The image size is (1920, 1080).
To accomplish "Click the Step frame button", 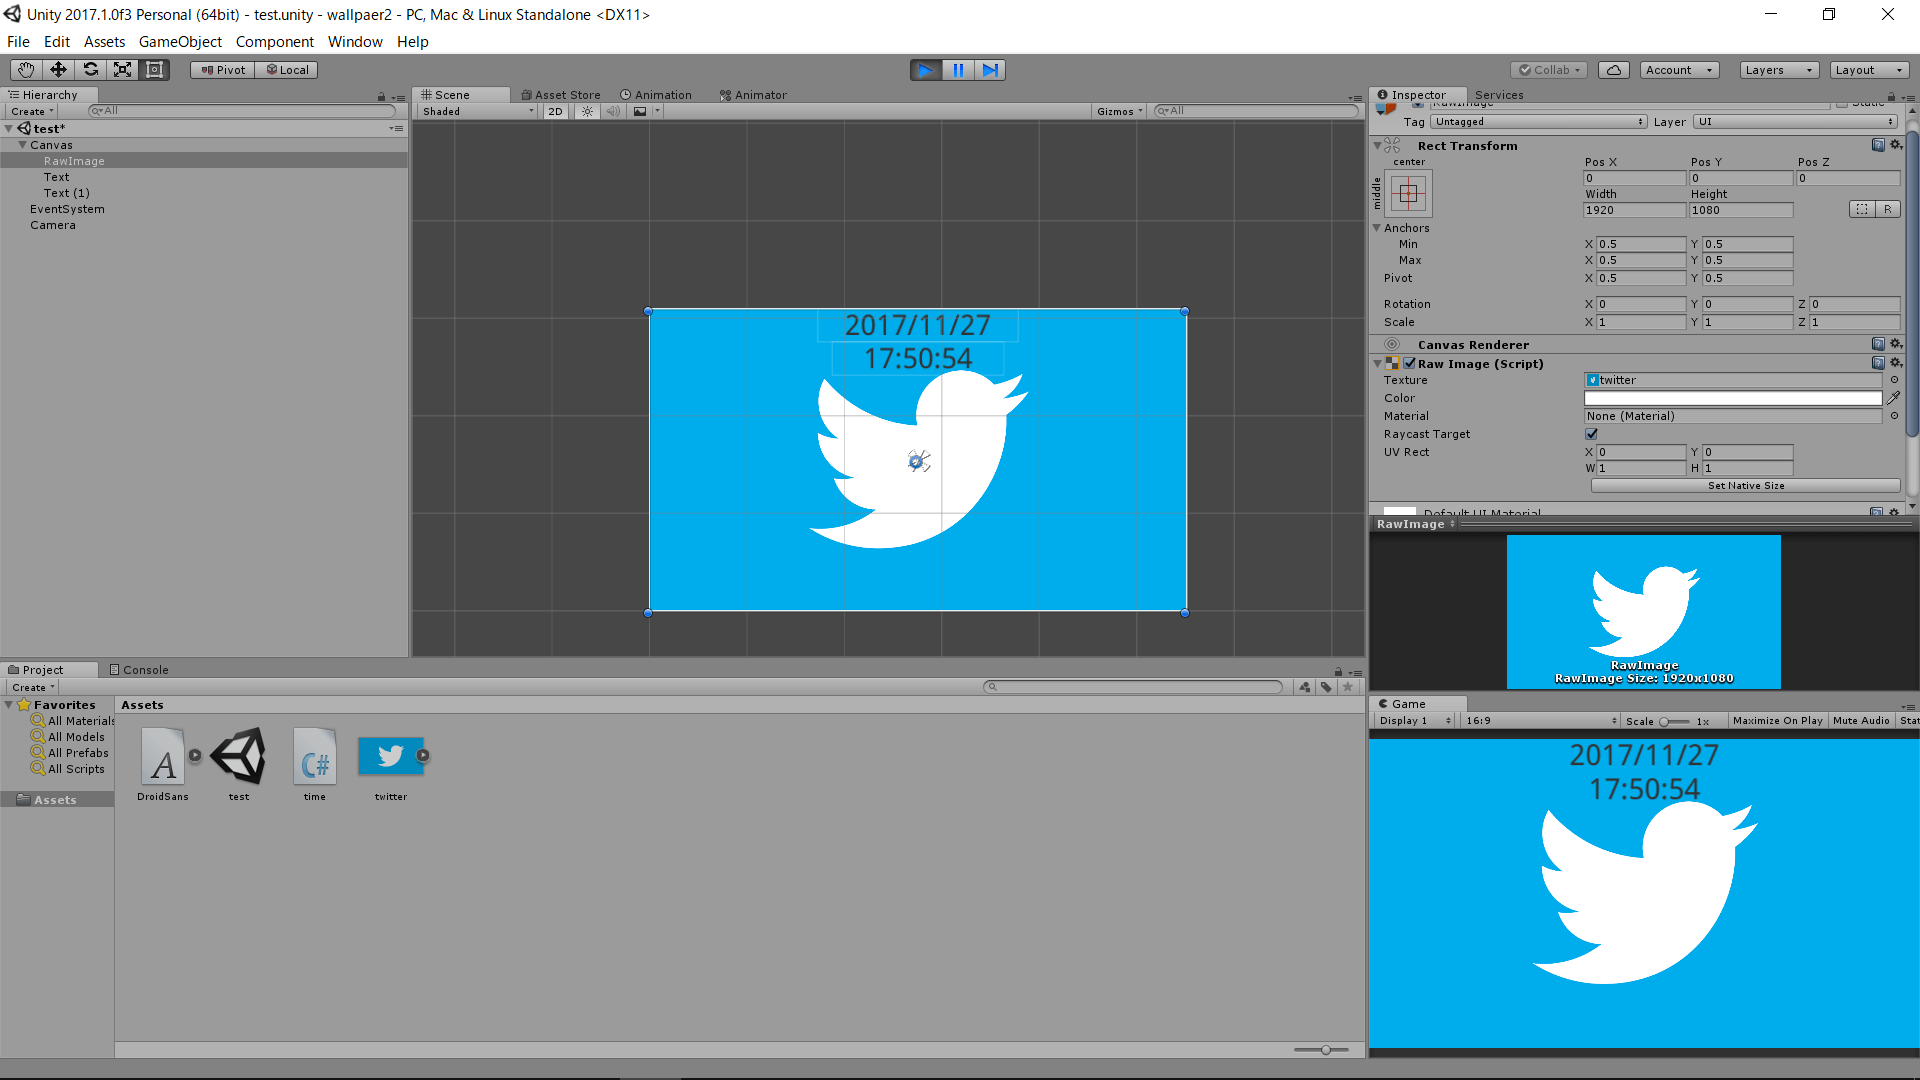I will pyautogui.click(x=990, y=70).
